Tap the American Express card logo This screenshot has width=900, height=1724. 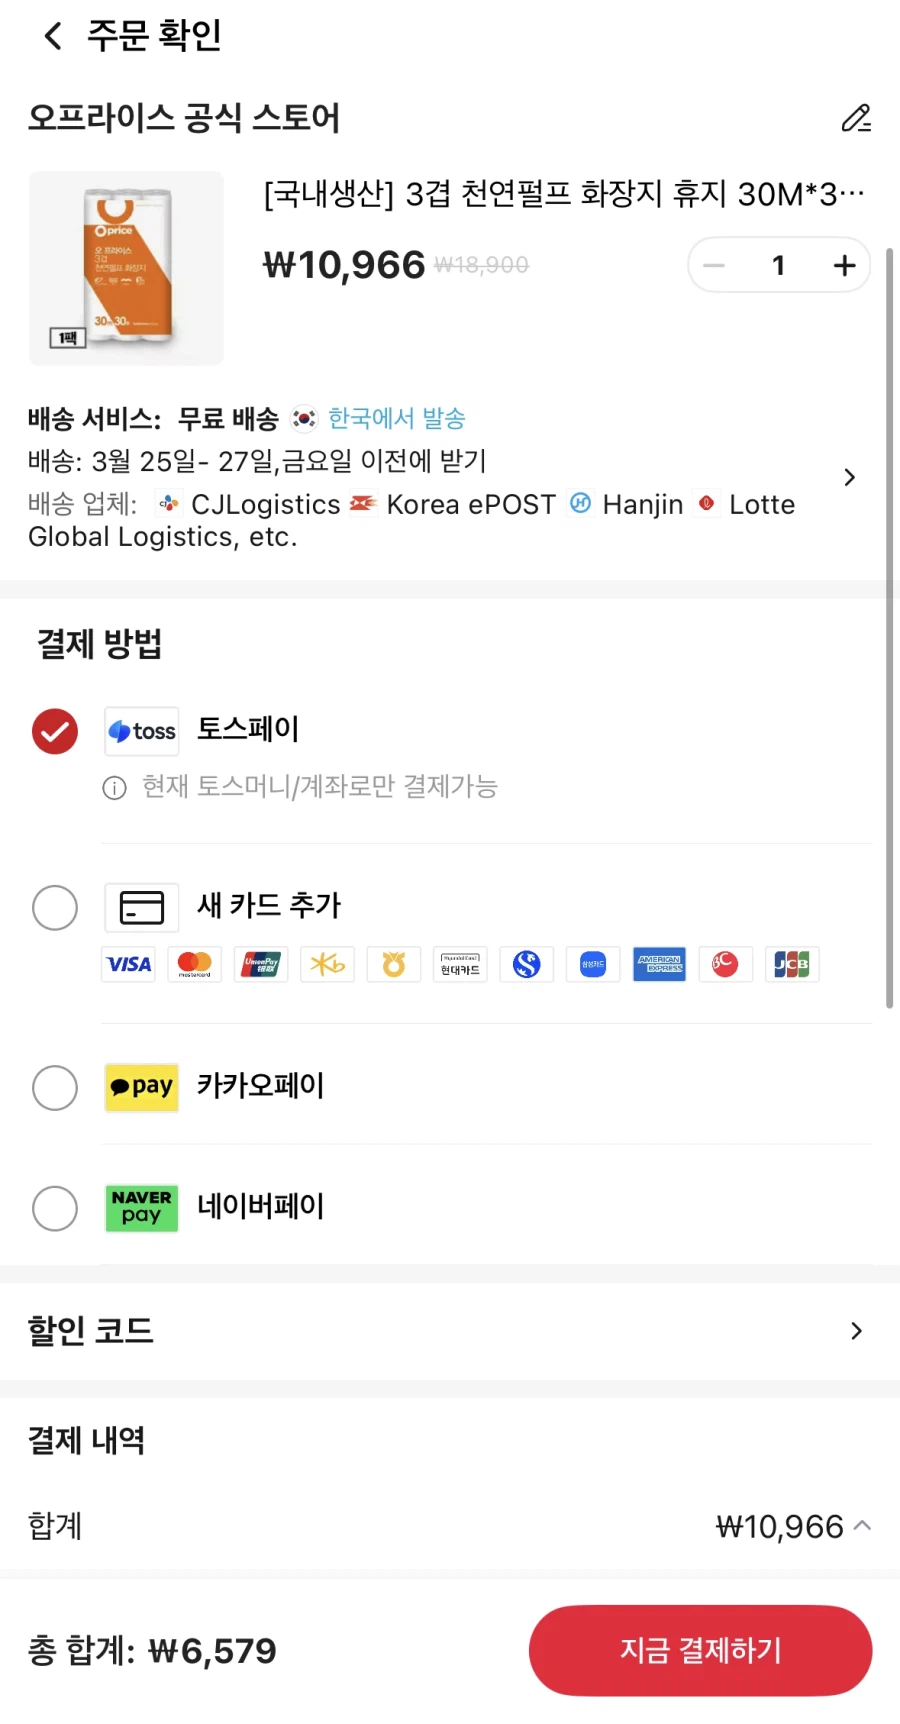pyautogui.click(x=659, y=964)
